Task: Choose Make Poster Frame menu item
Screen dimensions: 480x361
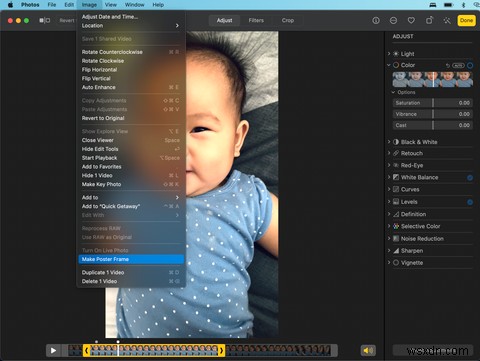Action: pos(131,259)
